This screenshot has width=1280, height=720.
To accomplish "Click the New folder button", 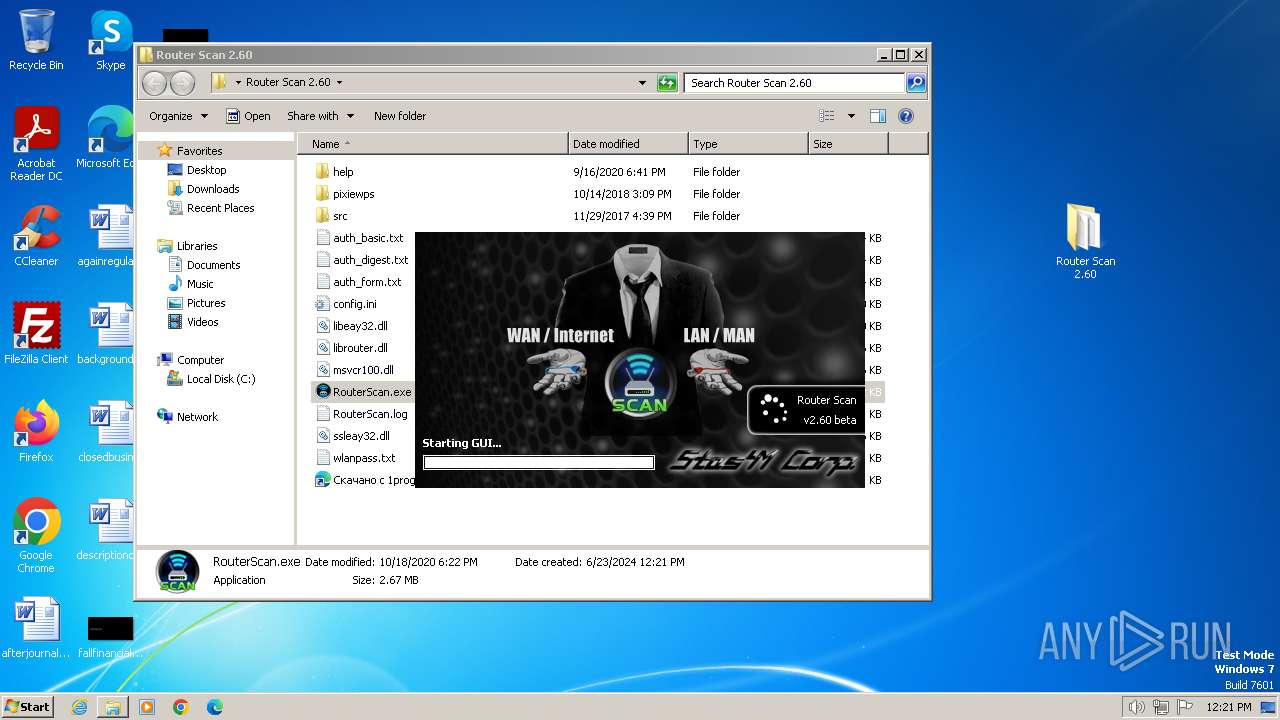I will pyautogui.click(x=400, y=116).
